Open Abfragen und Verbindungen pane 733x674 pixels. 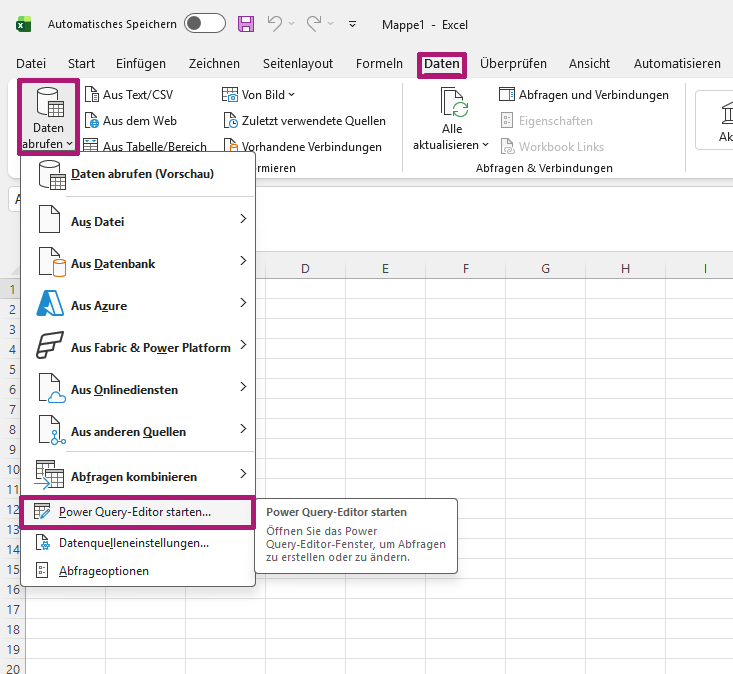(x=583, y=95)
